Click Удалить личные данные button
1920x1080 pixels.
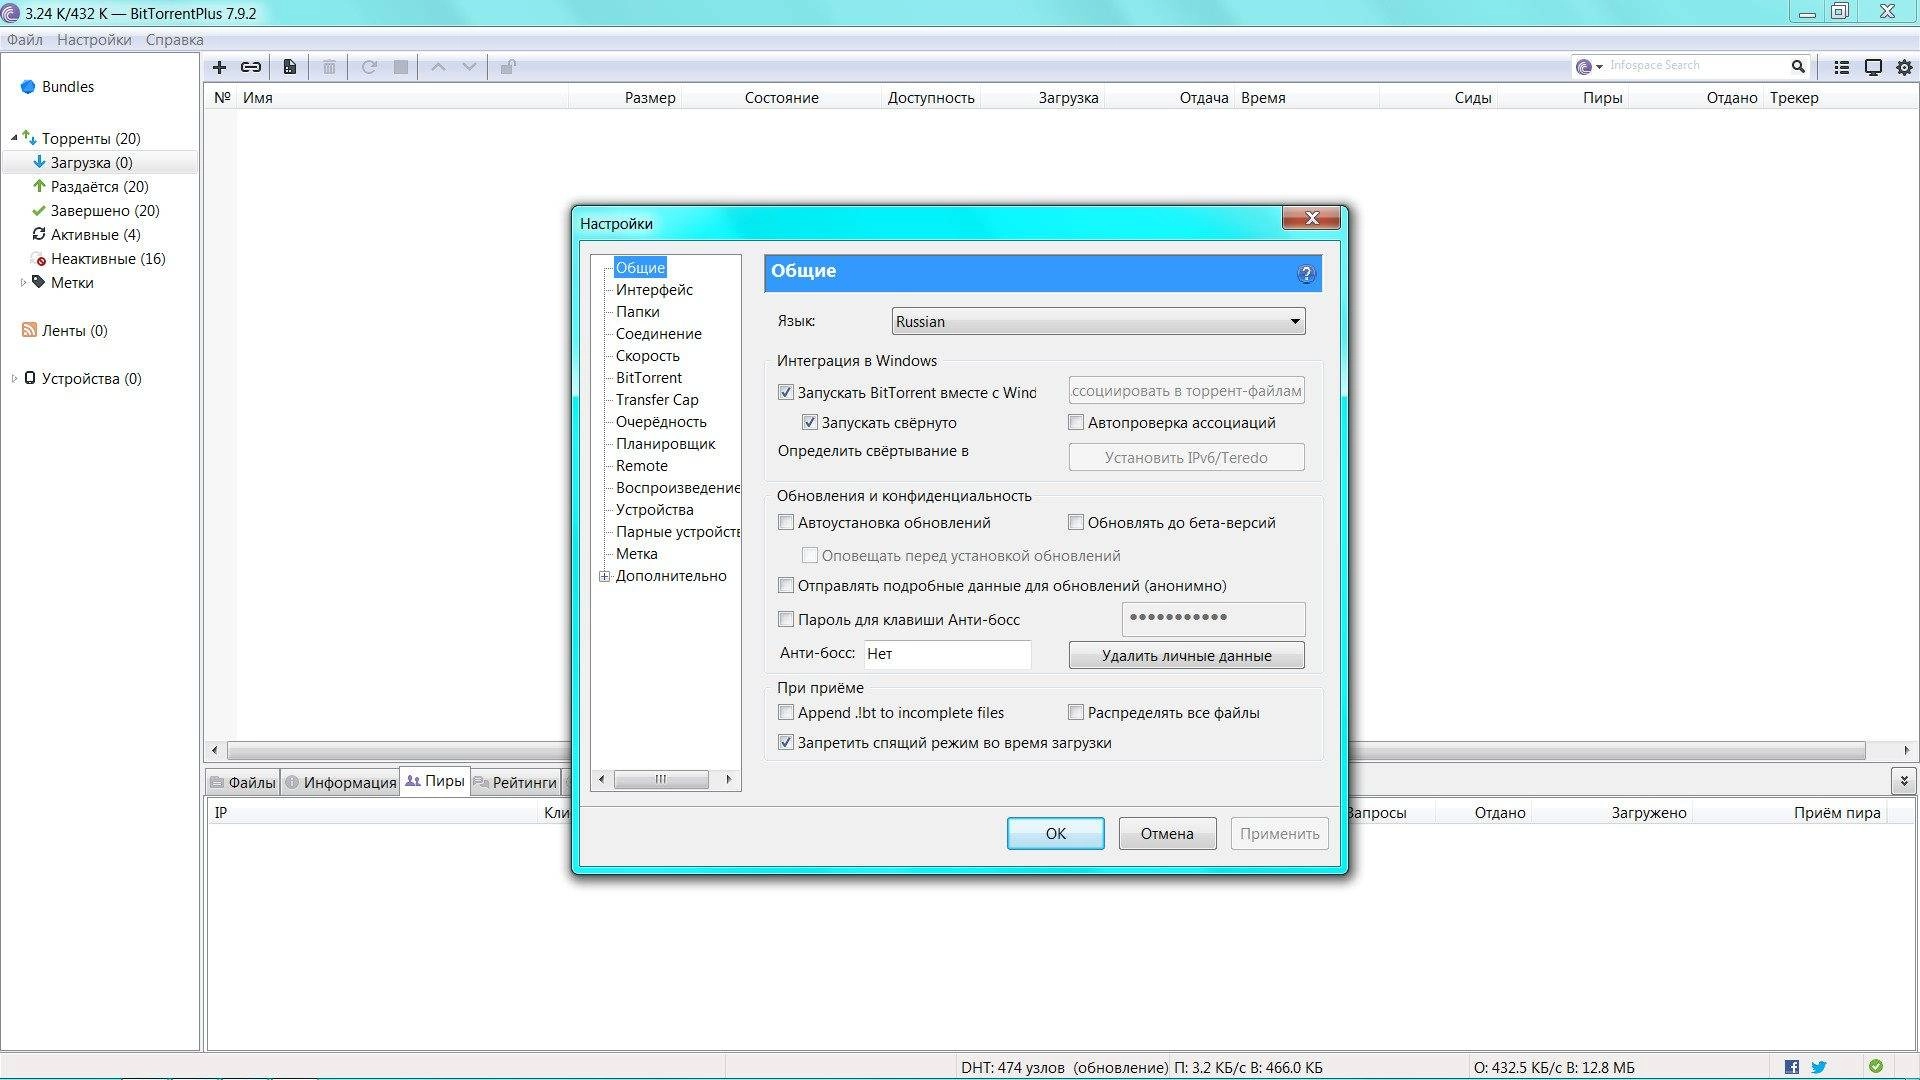(x=1187, y=655)
